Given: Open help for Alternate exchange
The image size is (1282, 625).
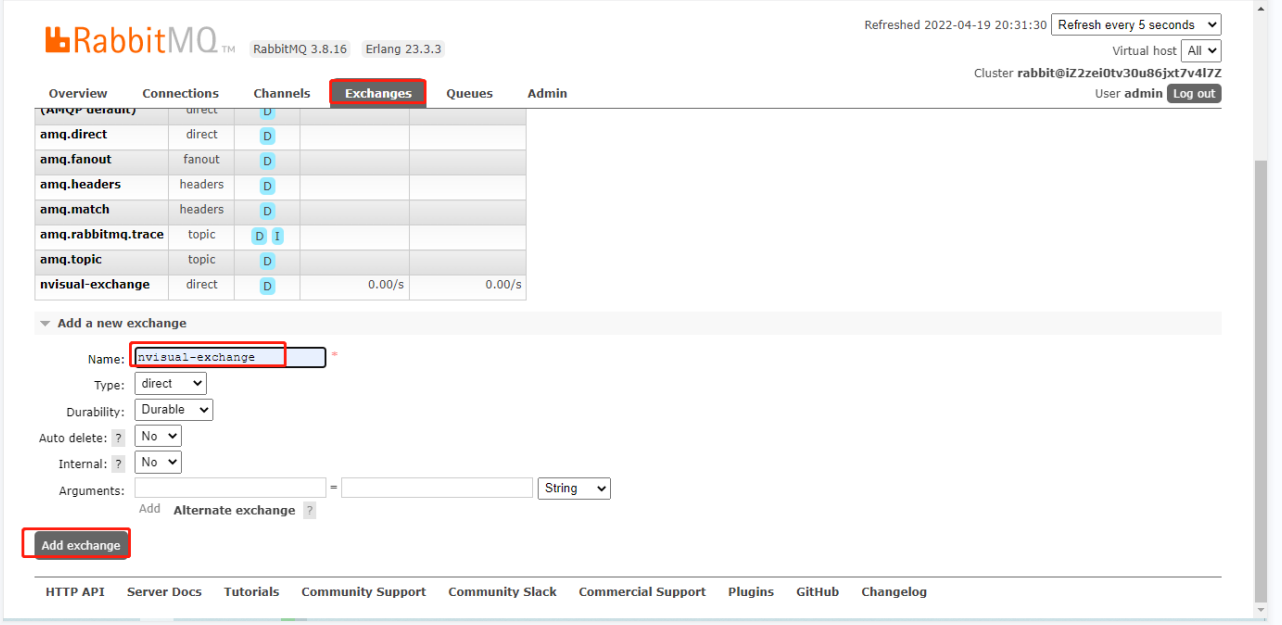Looking at the screenshot, I should coord(310,511).
